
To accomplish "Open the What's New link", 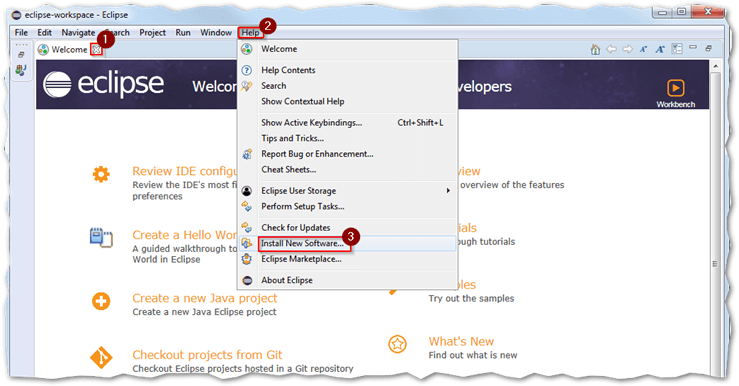I will coord(461,341).
